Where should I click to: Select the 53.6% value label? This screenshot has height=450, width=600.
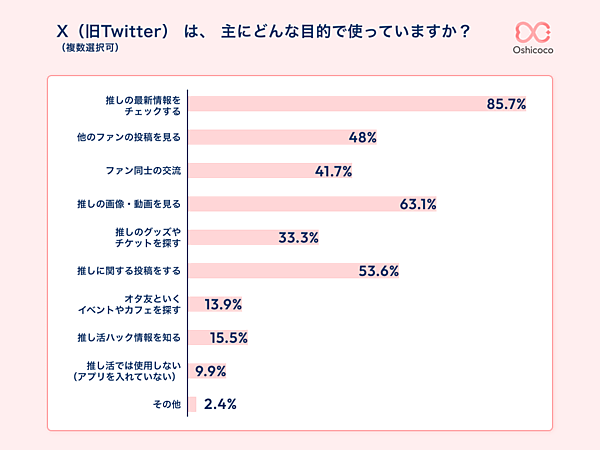[x=378, y=270]
